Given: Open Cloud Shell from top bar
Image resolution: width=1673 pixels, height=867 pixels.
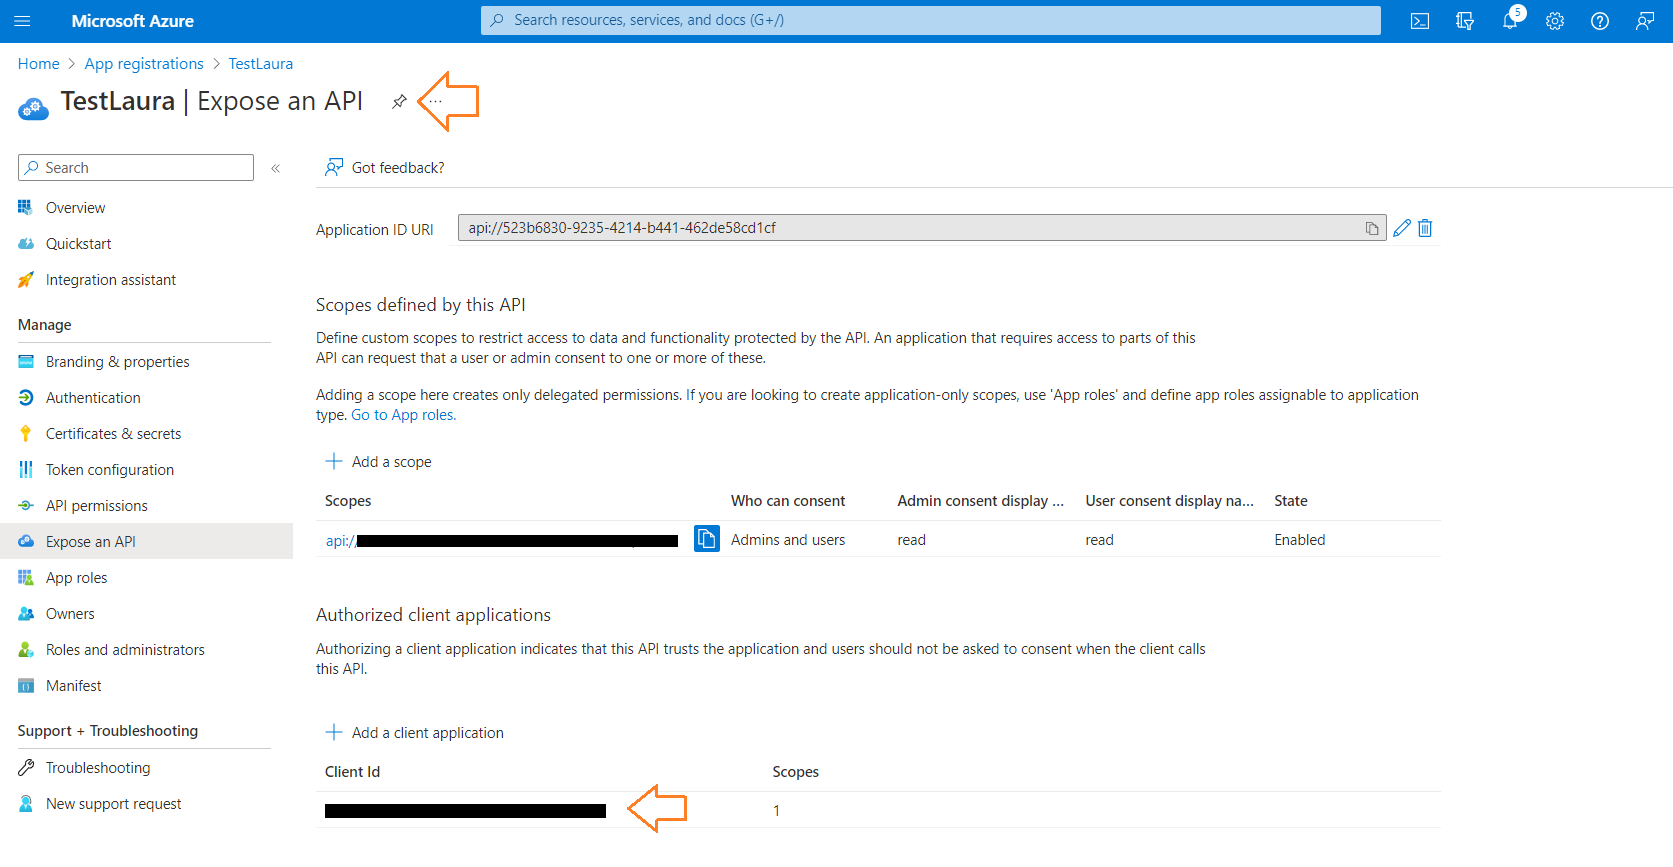Looking at the screenshot, I should pos(1419,21).
